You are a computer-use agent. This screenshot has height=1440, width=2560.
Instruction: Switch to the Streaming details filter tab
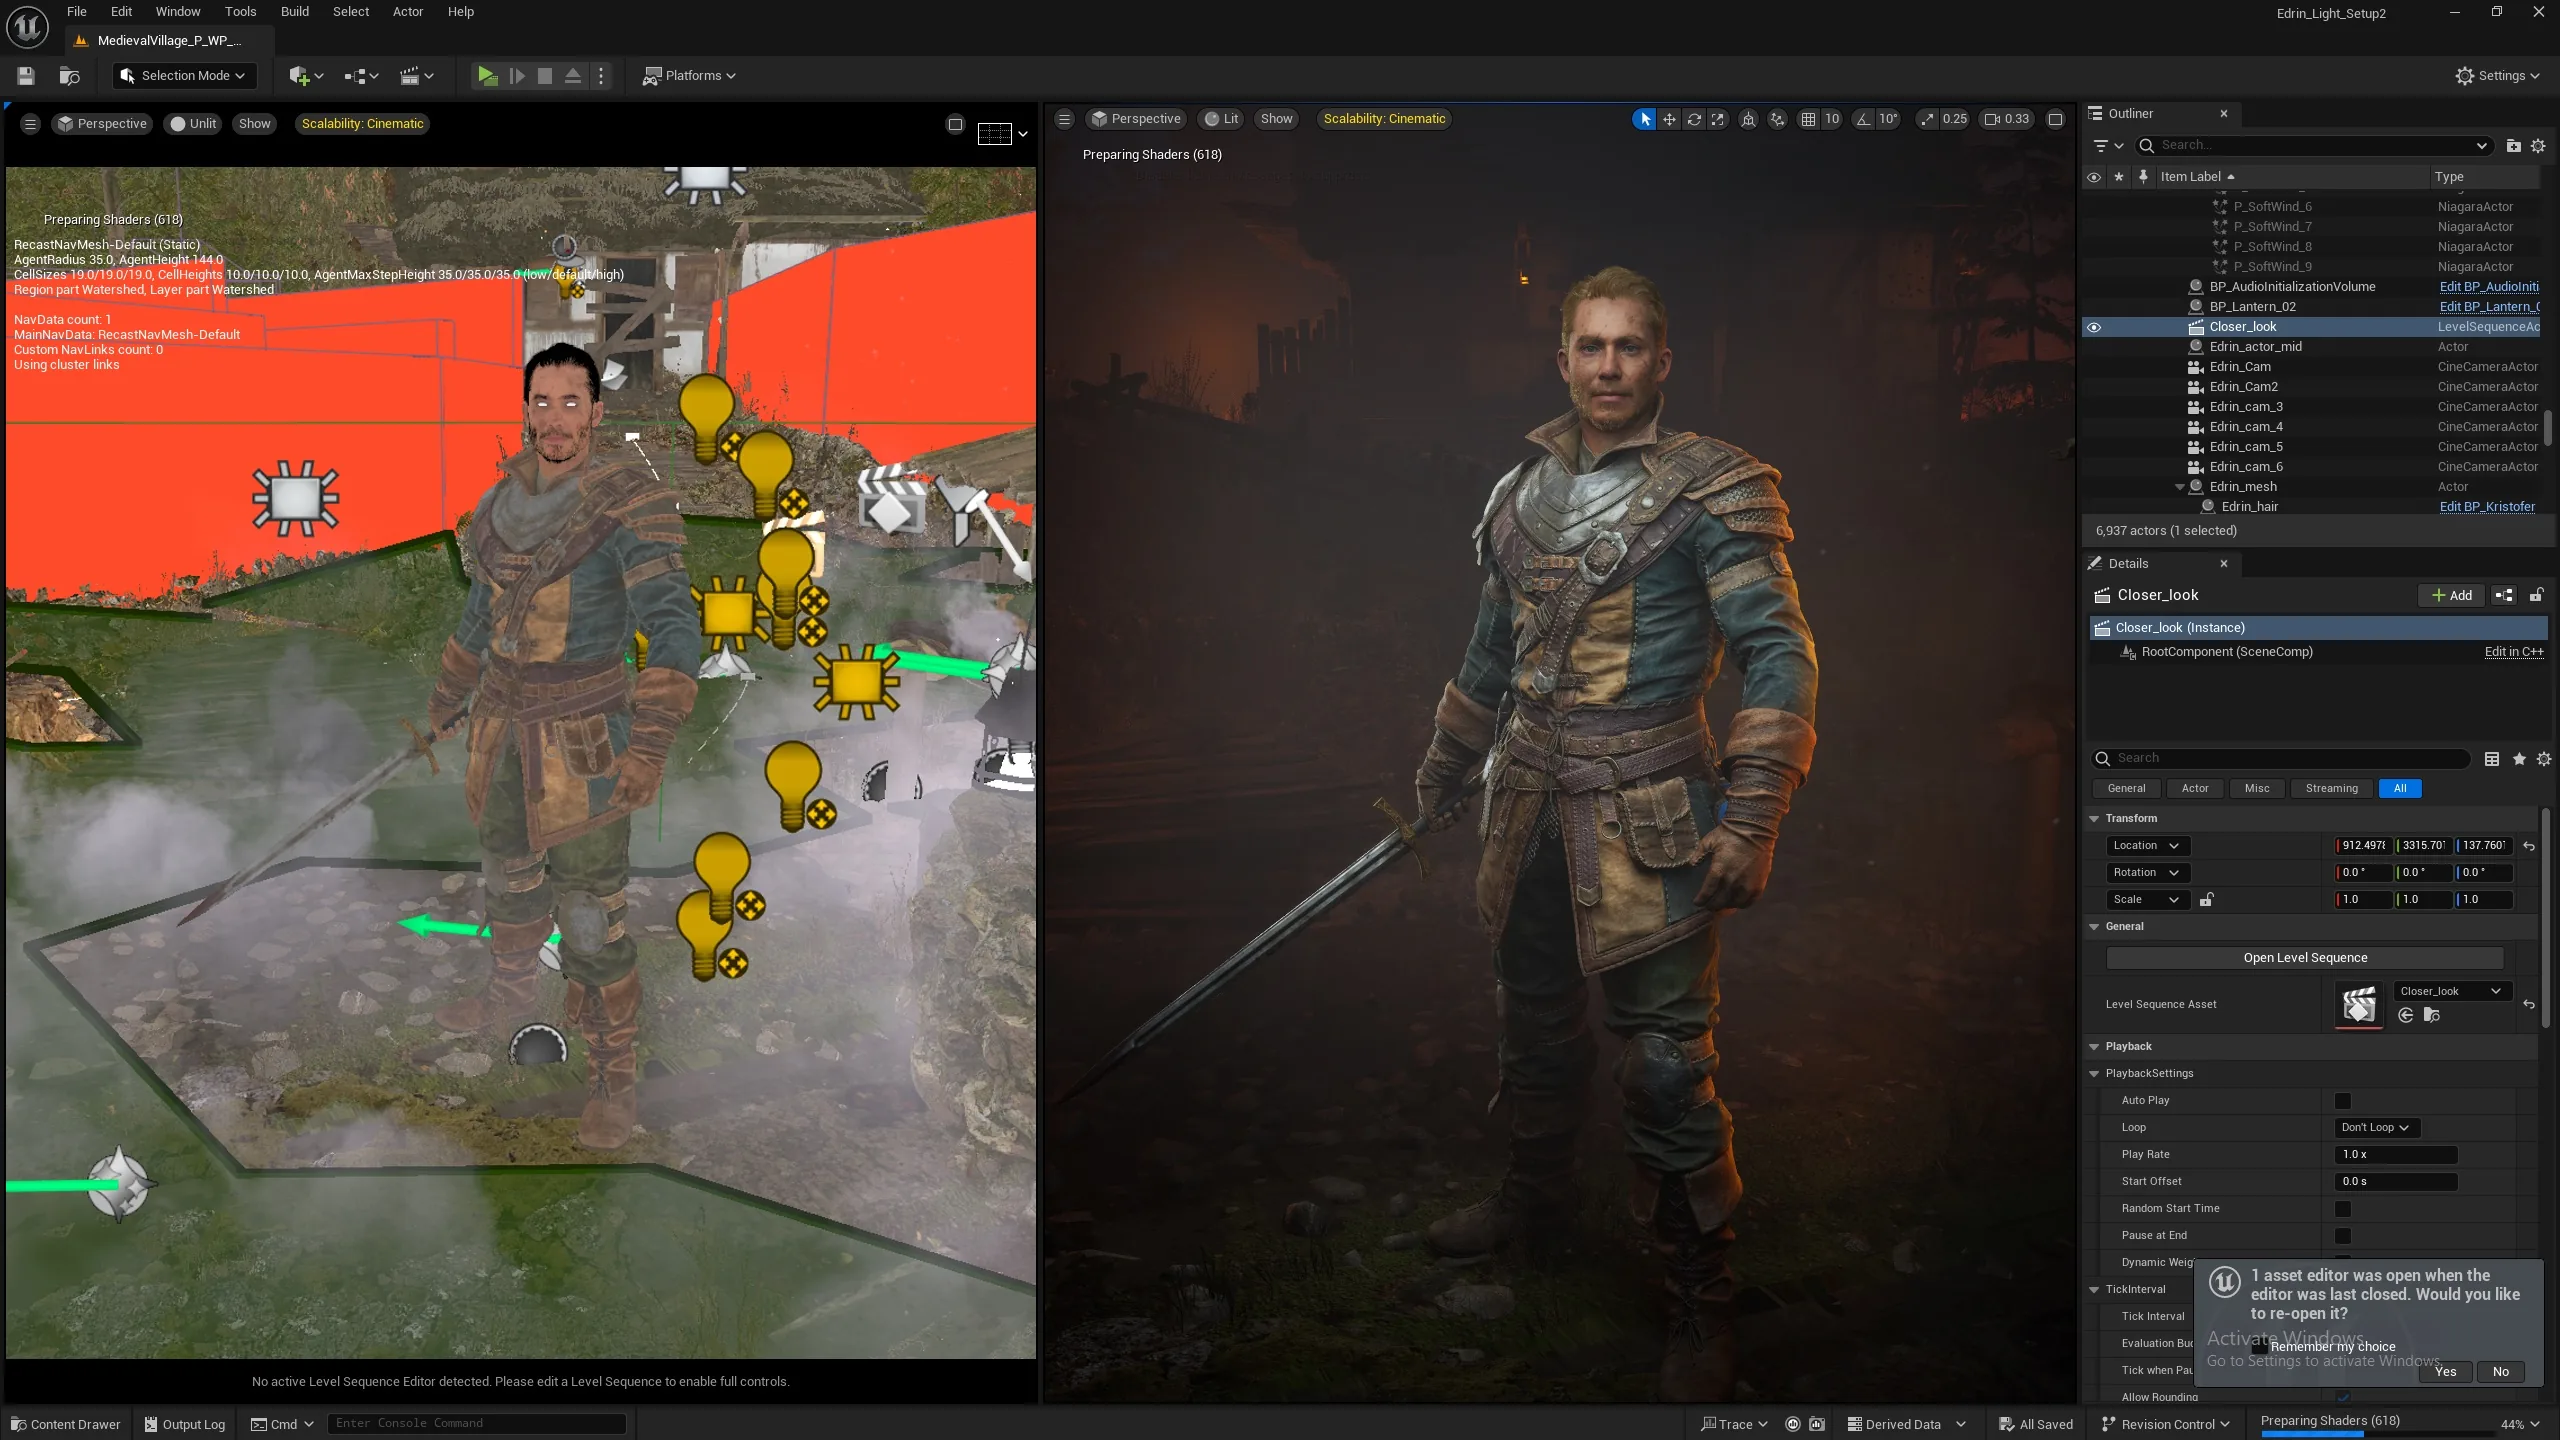coord(2331,789)
